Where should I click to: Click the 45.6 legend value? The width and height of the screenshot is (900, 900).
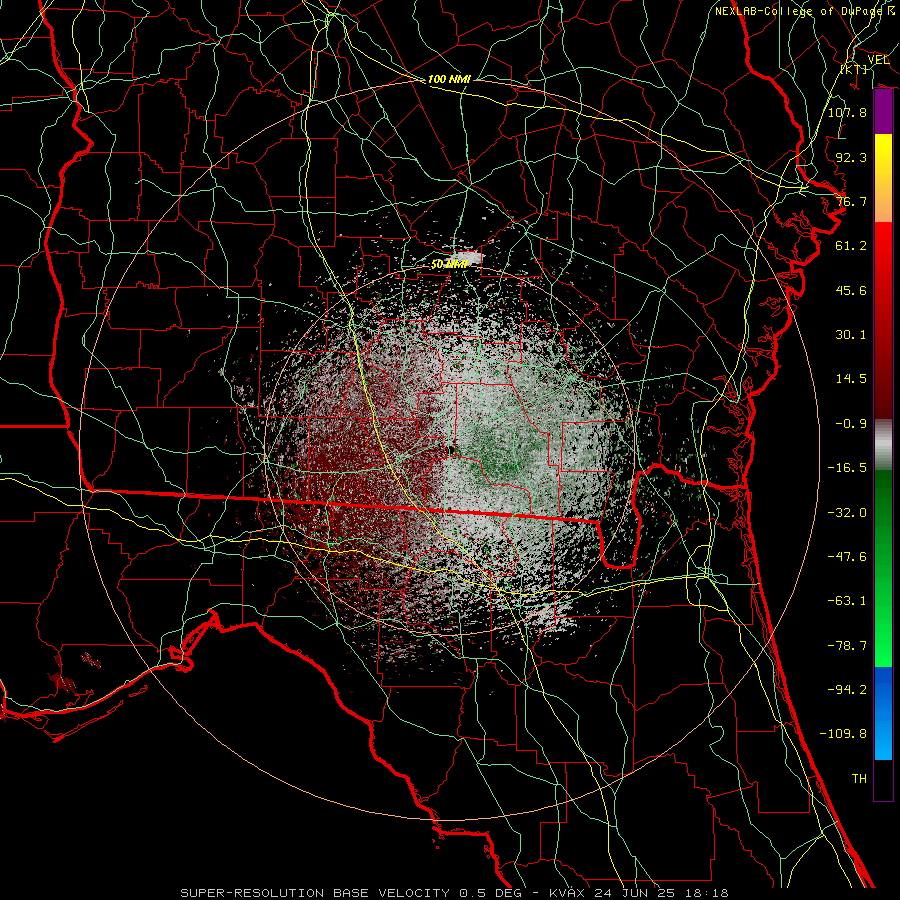pos(851,290)
